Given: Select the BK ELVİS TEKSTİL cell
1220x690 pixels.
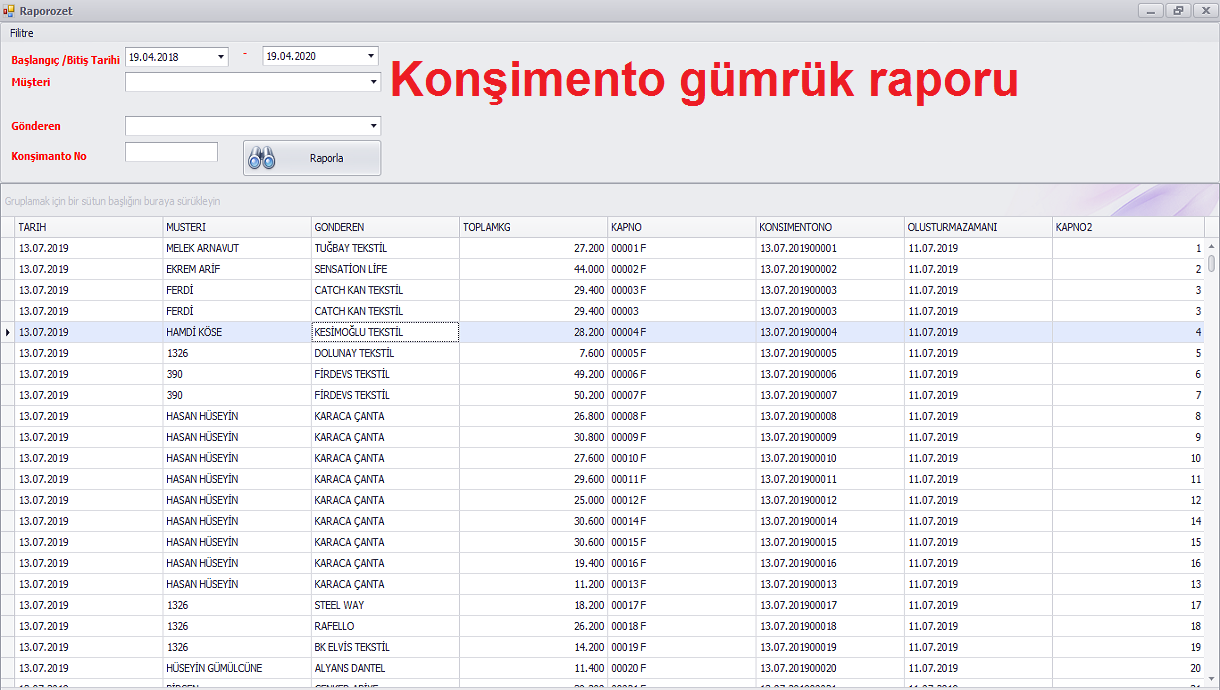Looking at the screenshot, I should click(x=385, y=647).
